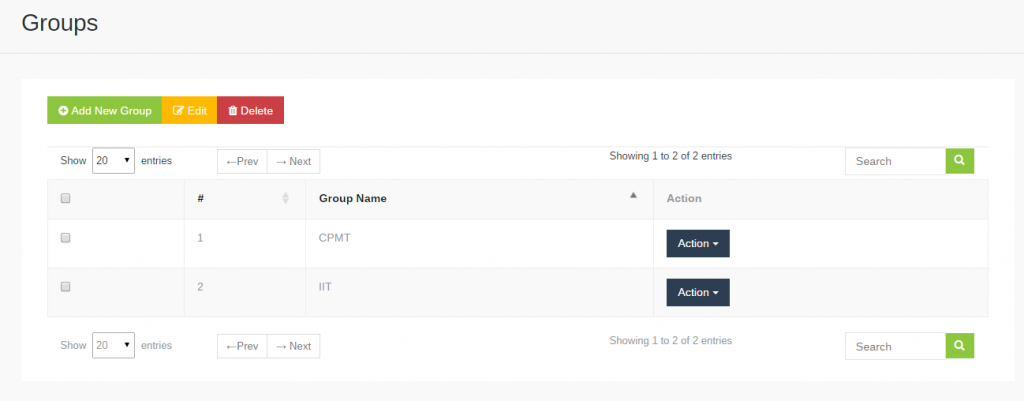Click the red Delete trash button
Screen dimensions: 1024x401
coord(250,110)
